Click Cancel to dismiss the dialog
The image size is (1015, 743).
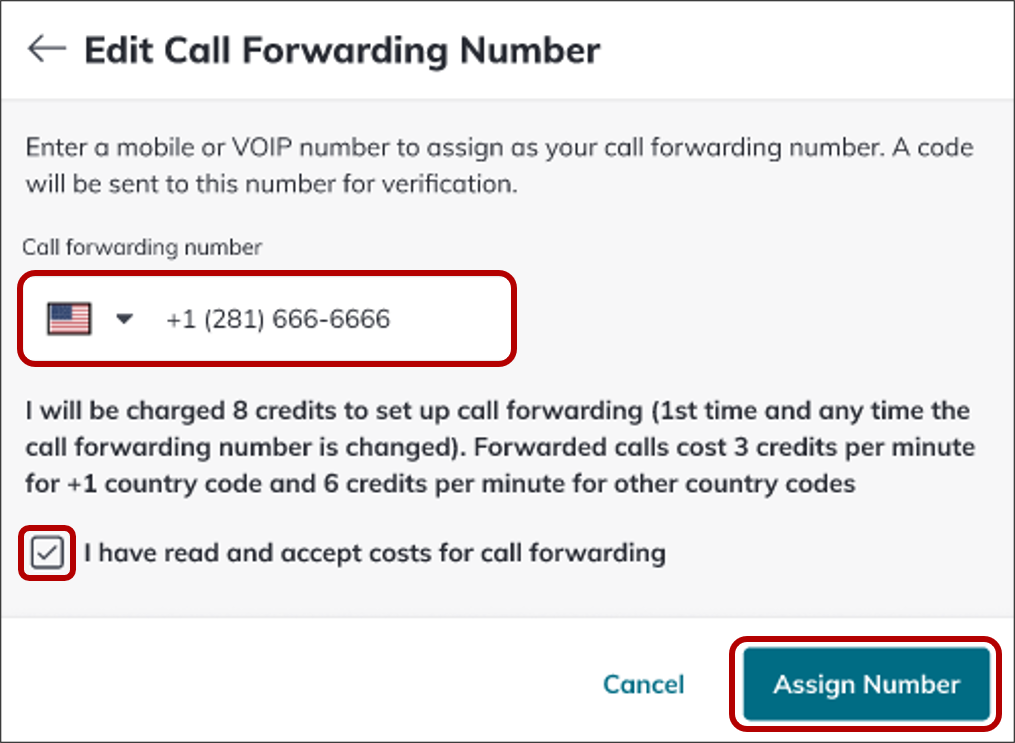pyautogui.click(x=643, y=684)
